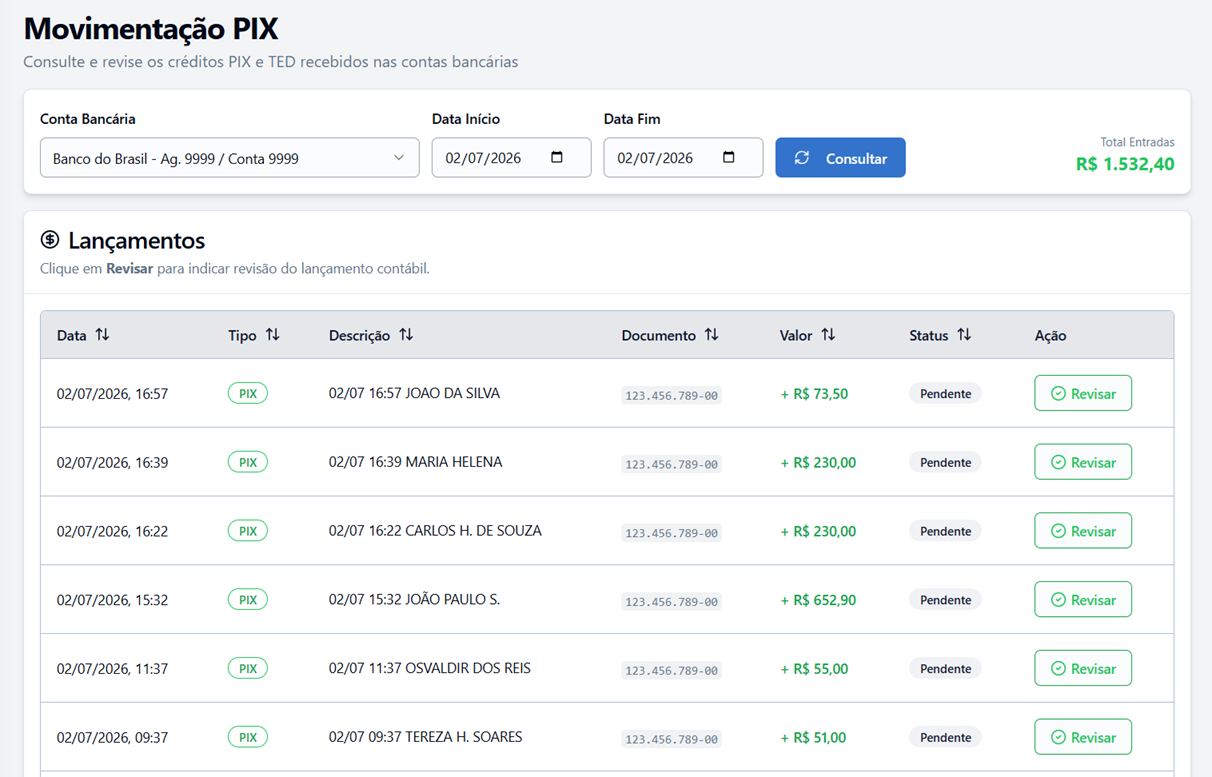This screenshot has width=1212, height=777.
Task: Click the Total Entradas amount R$ 1.532,40
Action: (x=1125, y=164)
